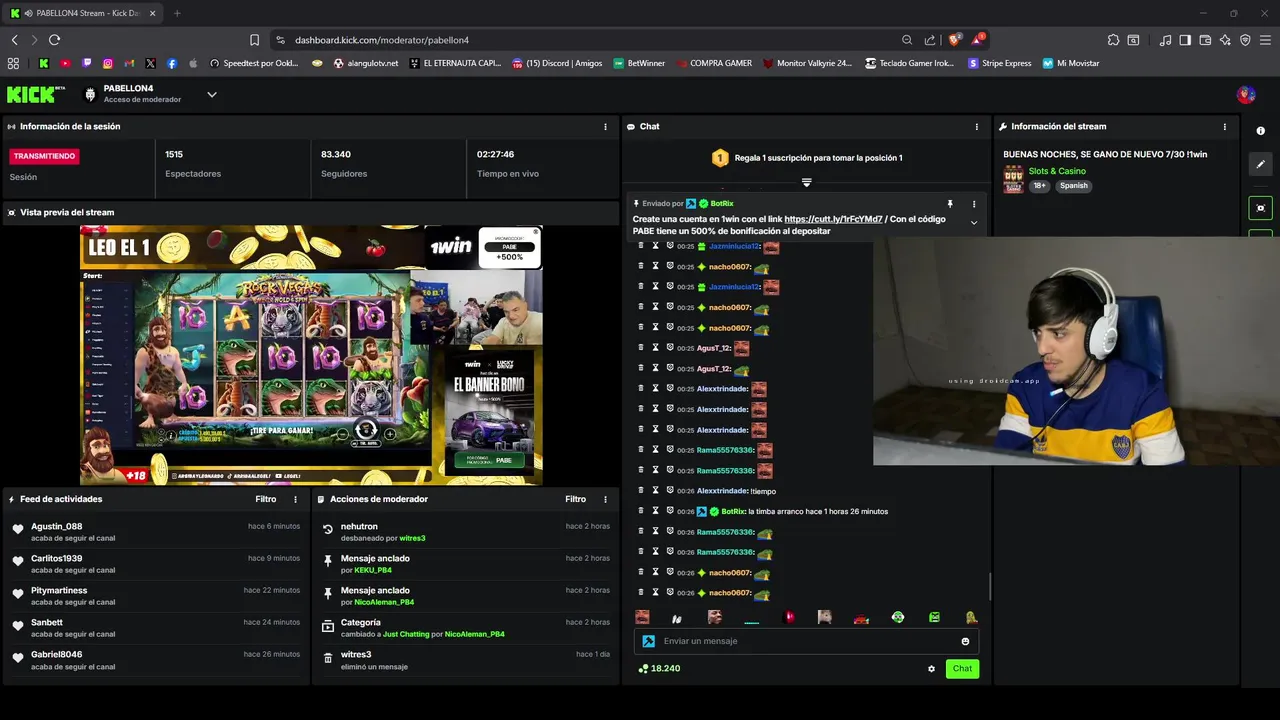Click the green-outlined icon in the right sidebar
Screen dimensions: 1280x720
point(1261,208)
